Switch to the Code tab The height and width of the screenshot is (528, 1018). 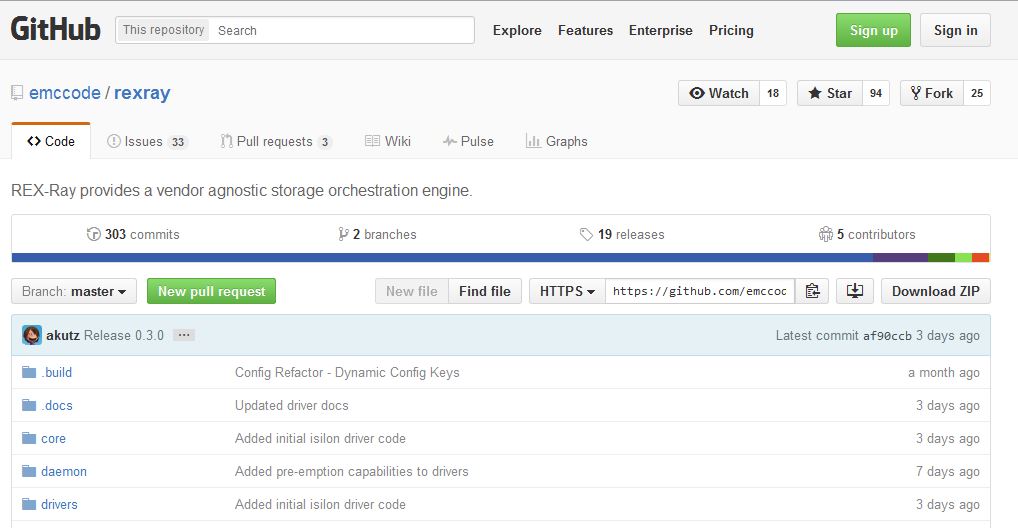(51, 141)
